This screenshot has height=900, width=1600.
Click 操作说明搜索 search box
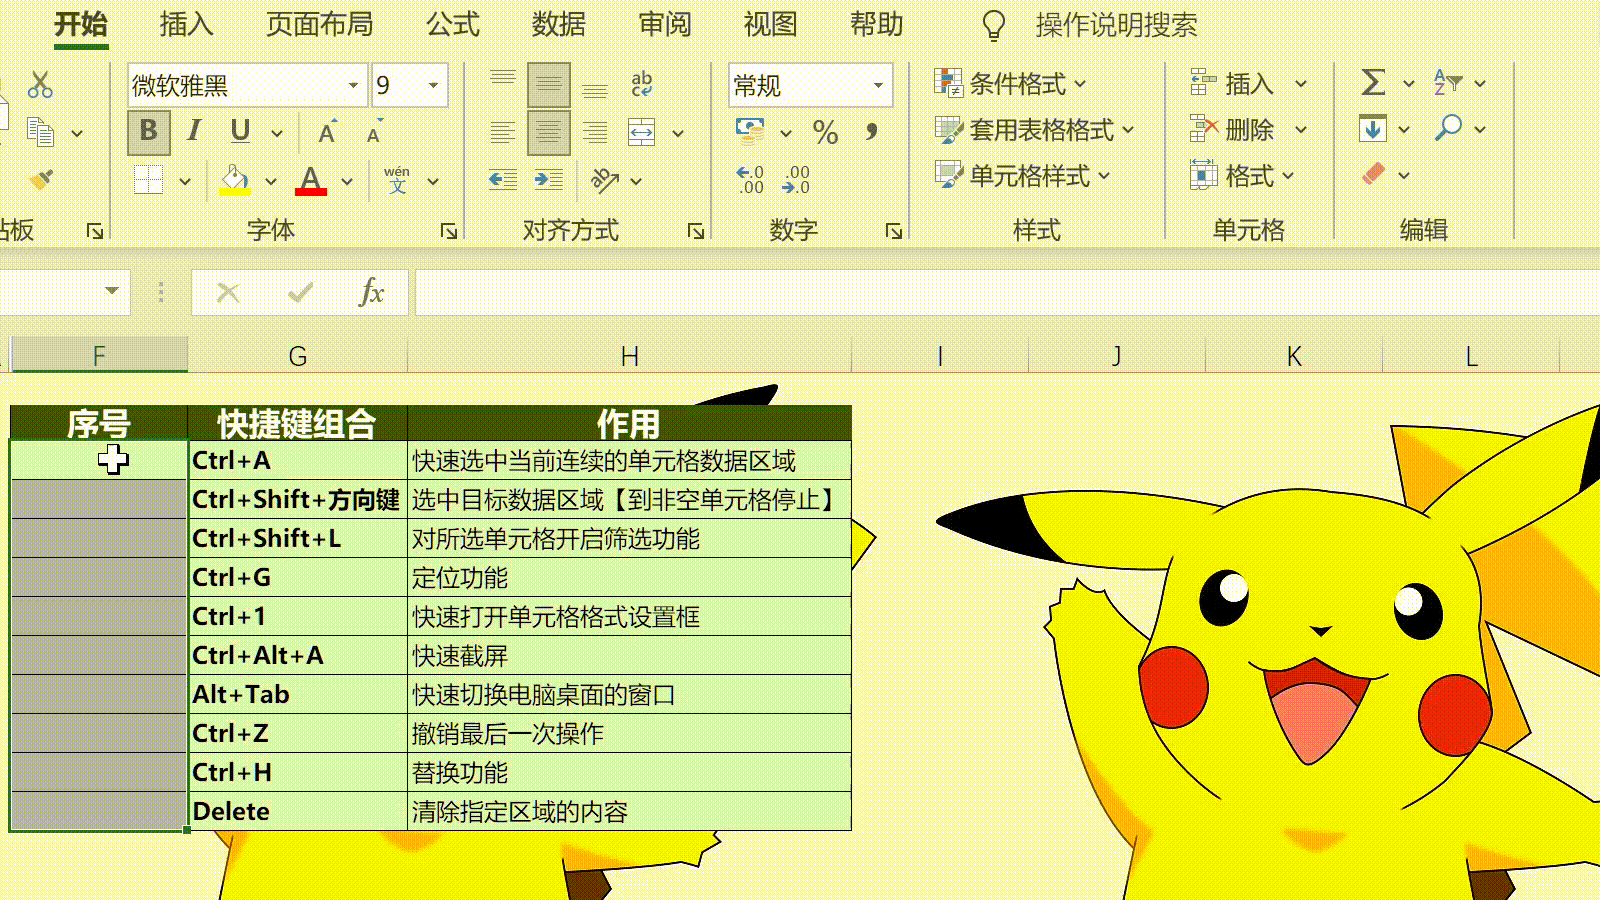point(1116,25)
